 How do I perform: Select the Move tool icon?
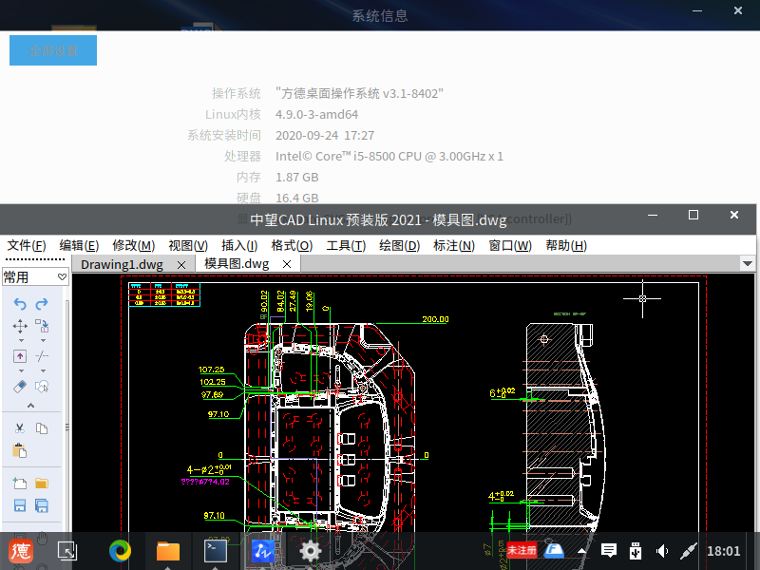pos(20,326)
